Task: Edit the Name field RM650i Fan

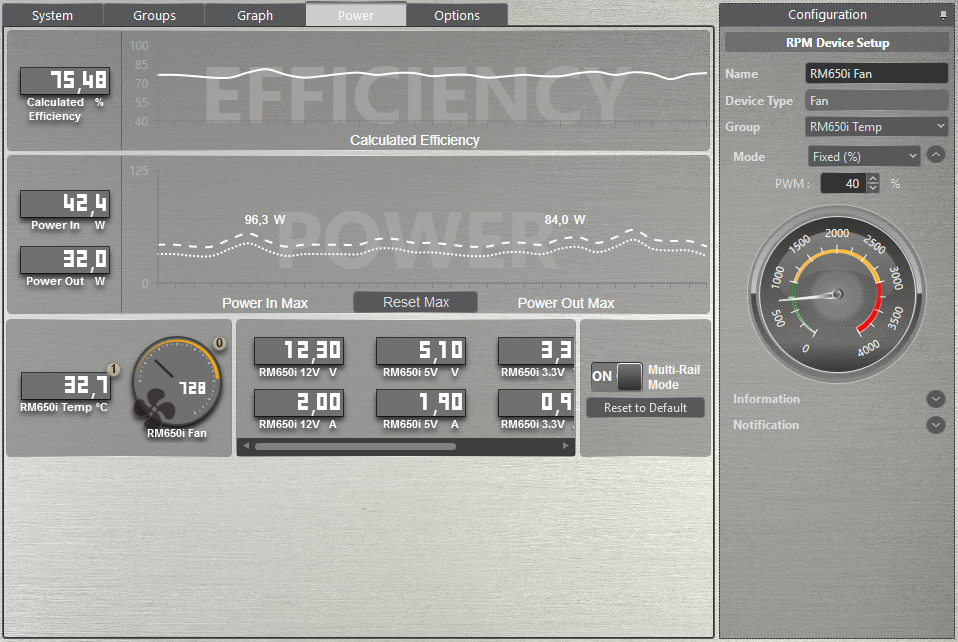Action: pos(876,73)
